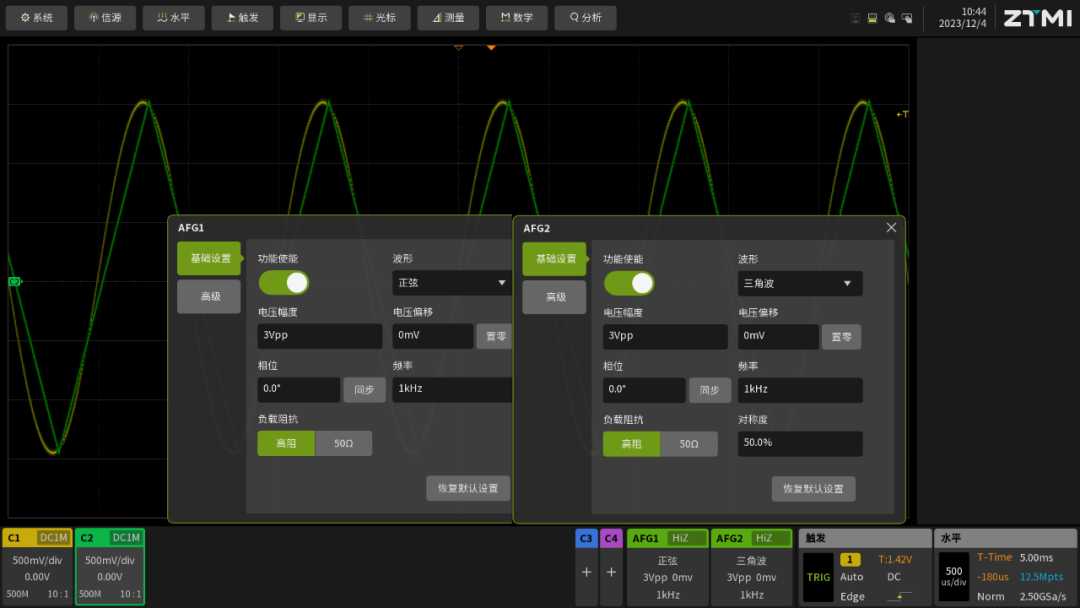Add channel C4 with plus icon
The image size is (1080, 608).
(611, 573)
